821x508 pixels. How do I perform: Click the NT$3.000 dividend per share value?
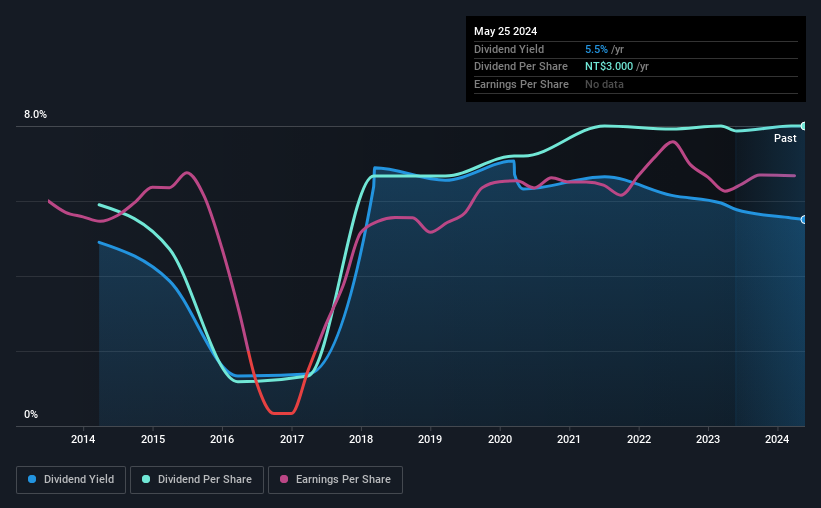[609, 67]
